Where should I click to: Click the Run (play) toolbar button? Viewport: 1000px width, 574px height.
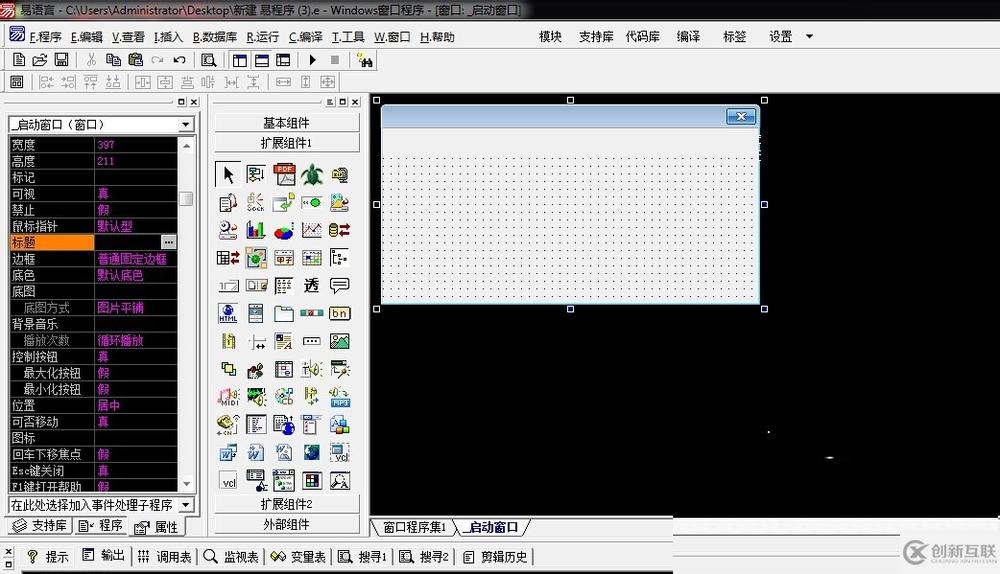pos(312,60)
